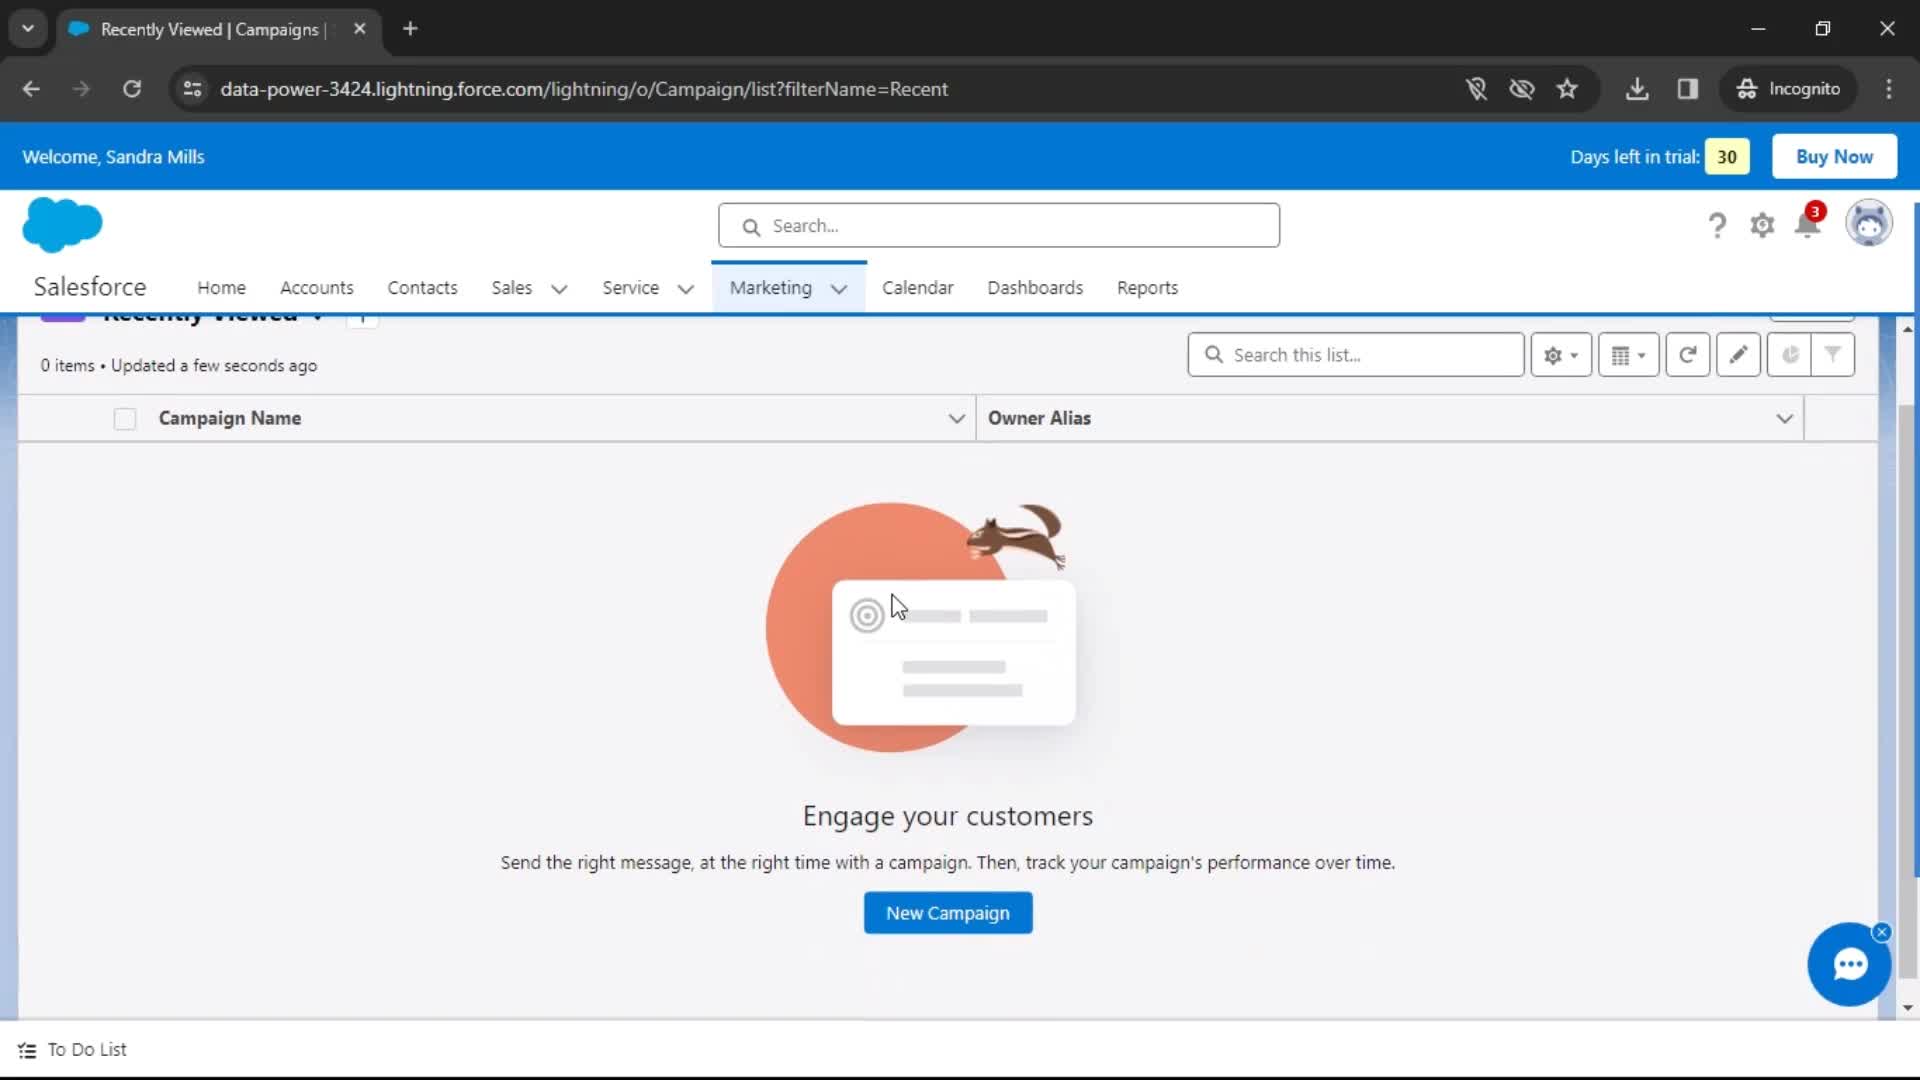Click the Salesforce cloud logo
Image resolution: width=1920 pixels, height=1080 pixels.
tap(62, 225)
